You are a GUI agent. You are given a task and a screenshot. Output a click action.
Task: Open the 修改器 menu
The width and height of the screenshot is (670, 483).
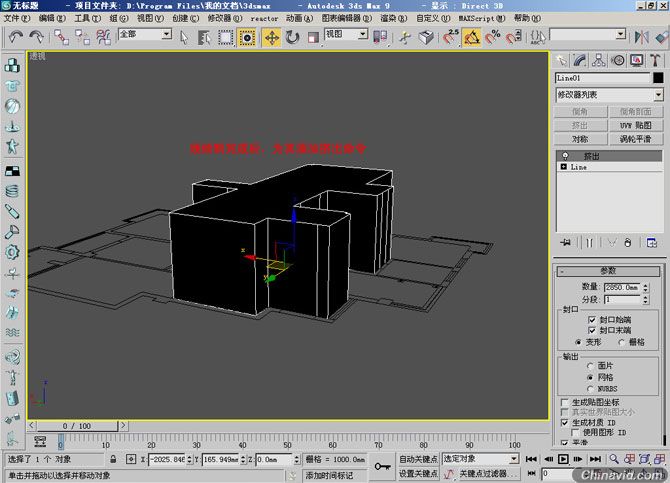pyautogui.click(x=225, y=18)
